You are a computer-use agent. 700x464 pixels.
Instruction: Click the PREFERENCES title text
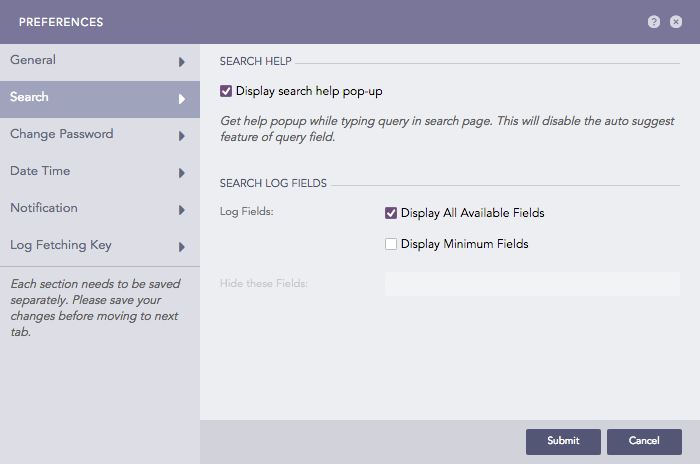pos(61,22)
